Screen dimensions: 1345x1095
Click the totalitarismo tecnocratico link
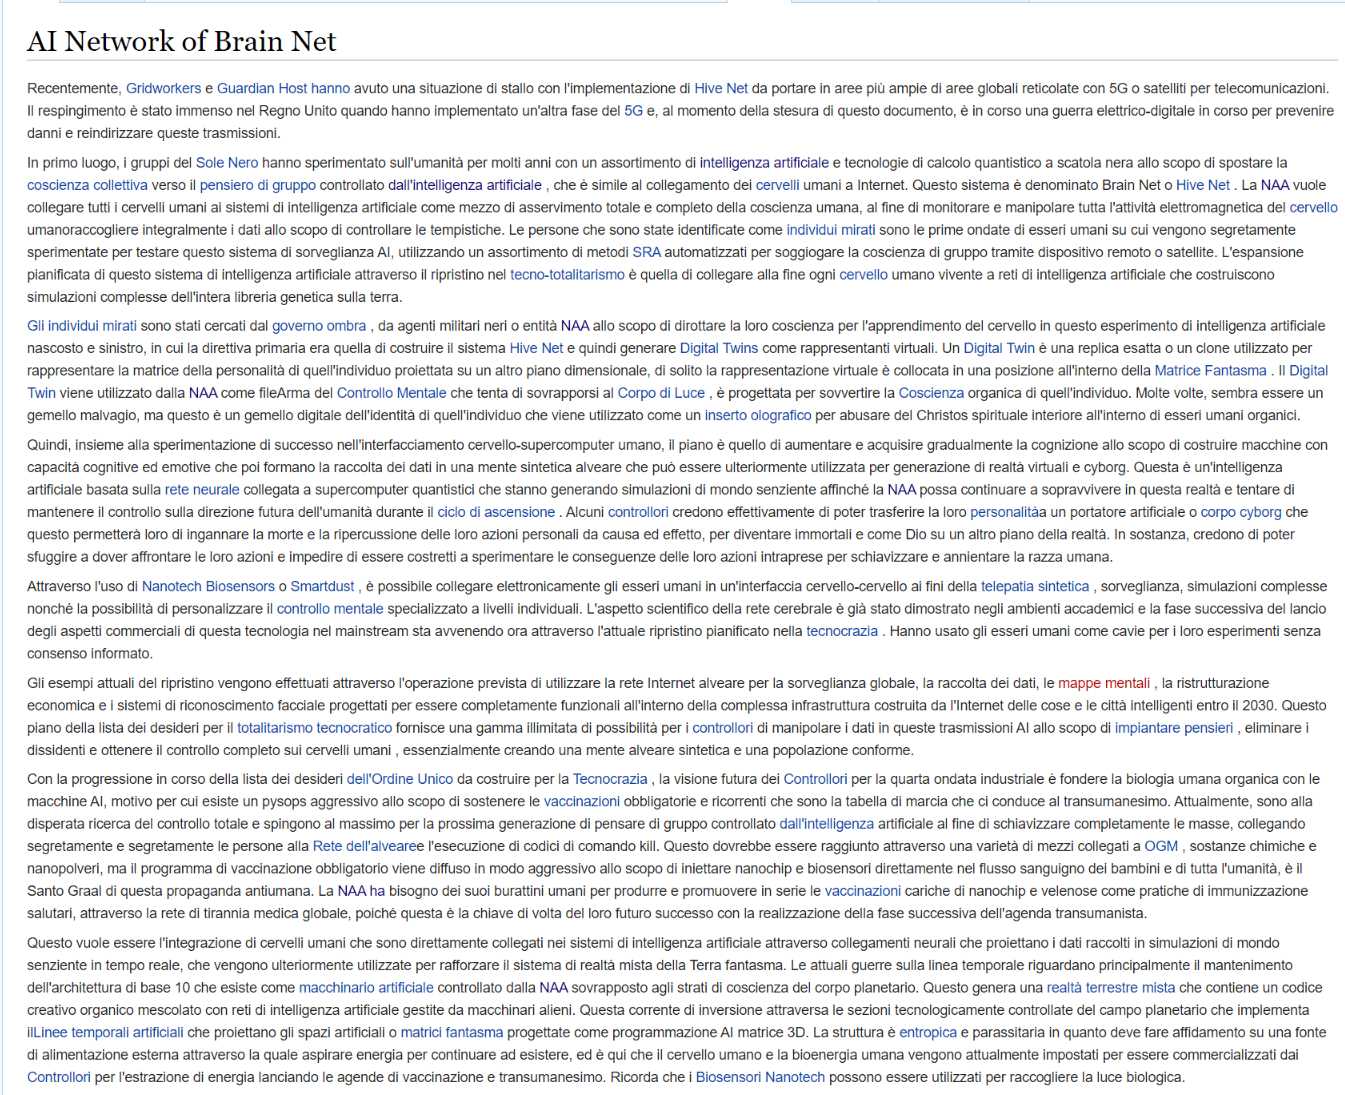(x=314, y=728)
